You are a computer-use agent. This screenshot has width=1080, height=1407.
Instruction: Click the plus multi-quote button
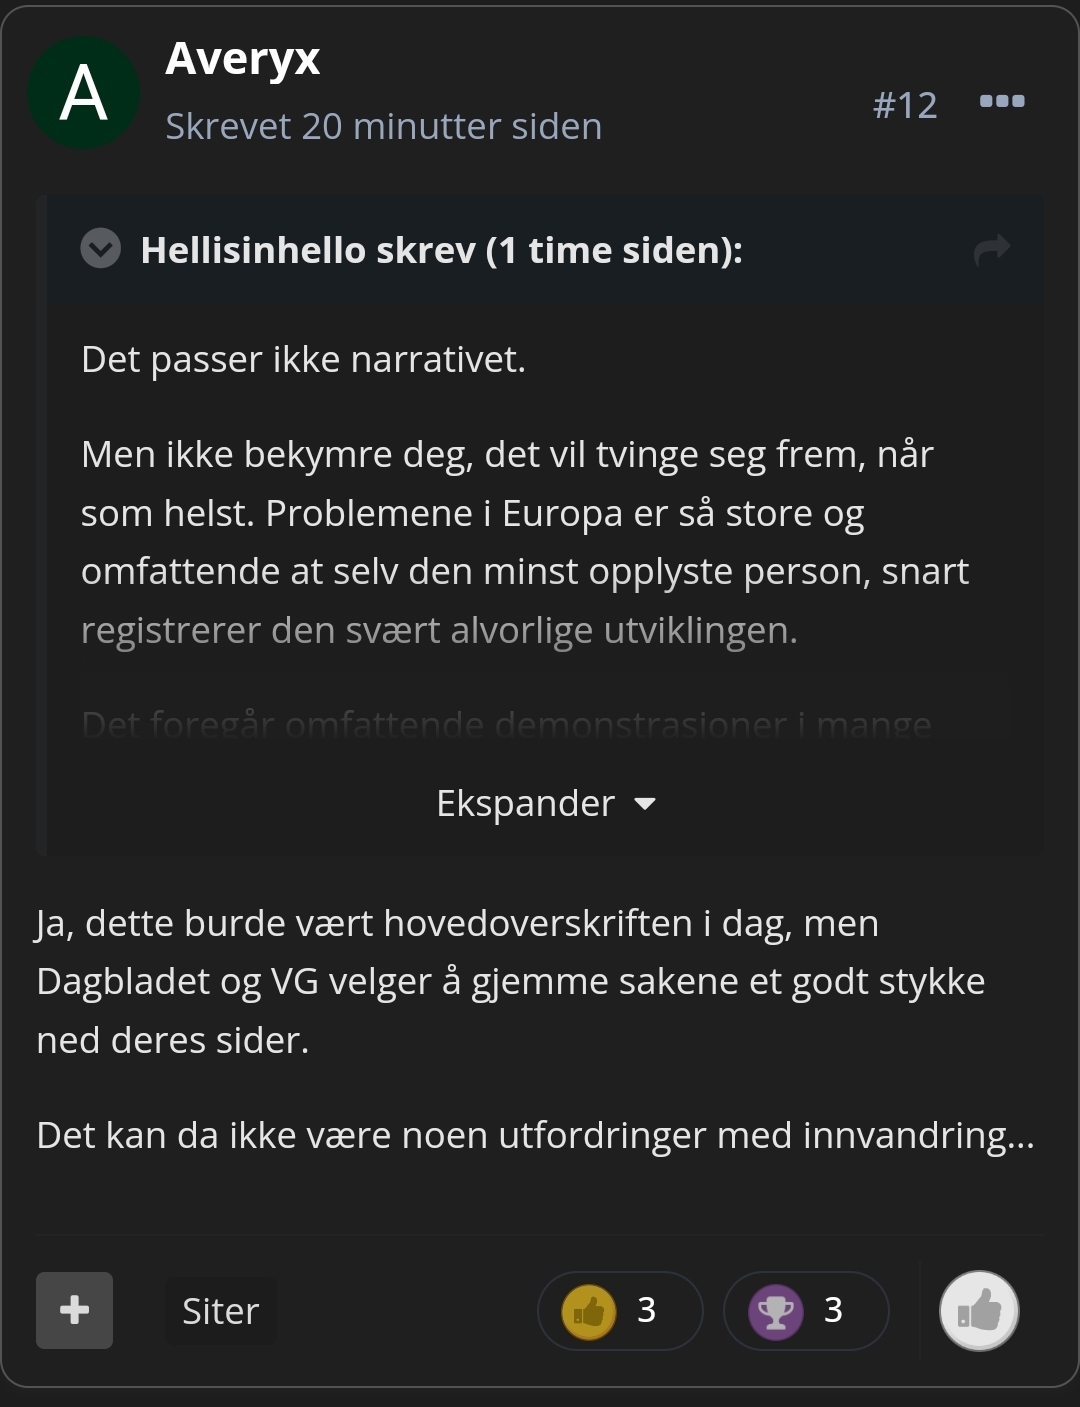pyautogui.click(x=74, y=1310)
